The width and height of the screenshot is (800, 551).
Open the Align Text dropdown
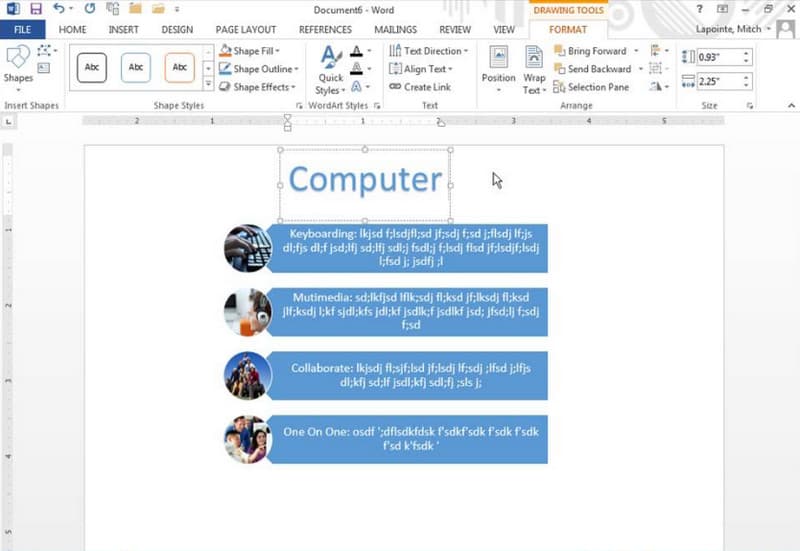pos(421,68)
